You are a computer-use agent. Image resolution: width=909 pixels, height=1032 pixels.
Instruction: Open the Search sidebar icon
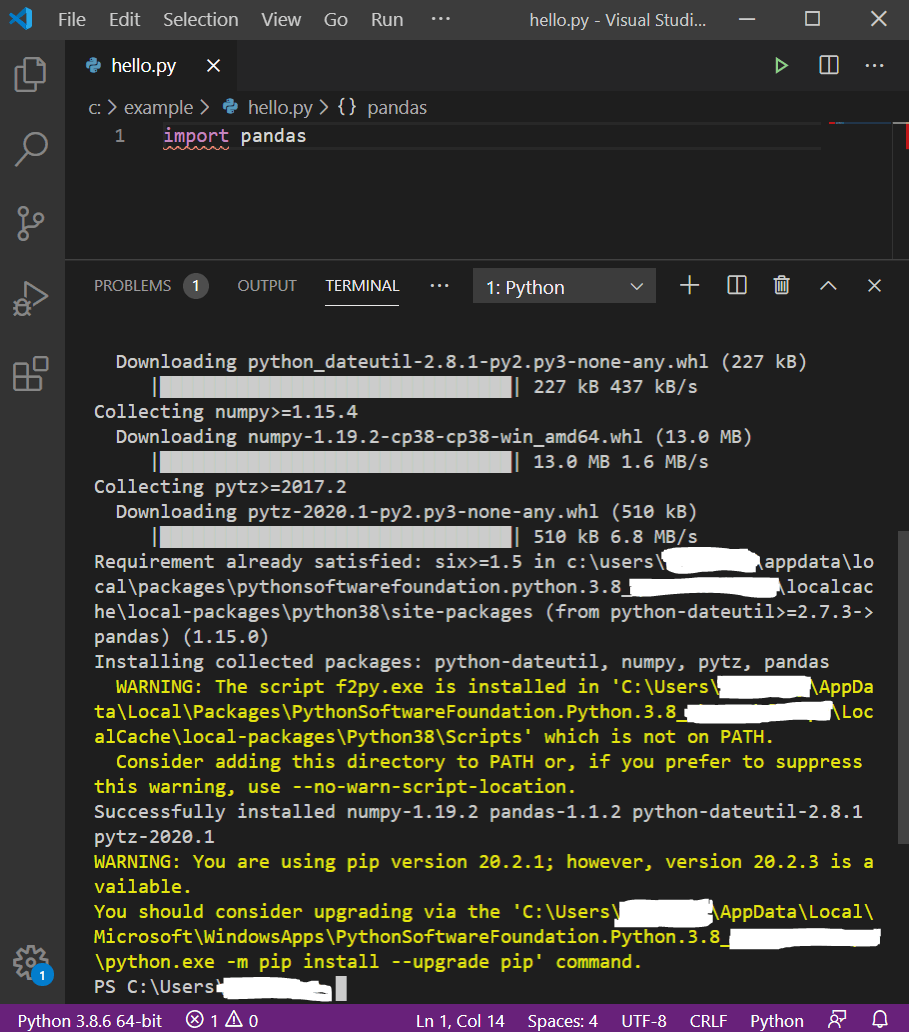coord(30,148)
